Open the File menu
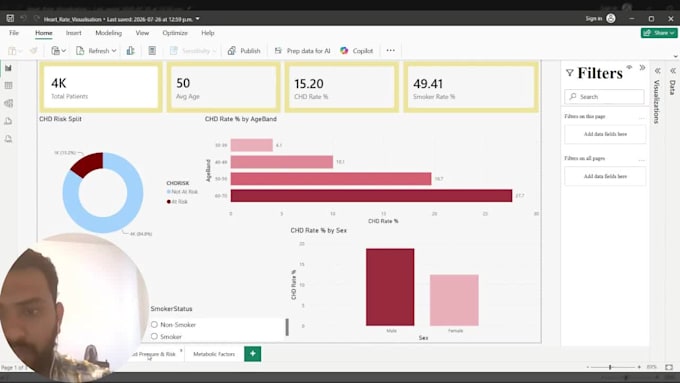Screen dimensions: 680x383 tap(14, 33)
